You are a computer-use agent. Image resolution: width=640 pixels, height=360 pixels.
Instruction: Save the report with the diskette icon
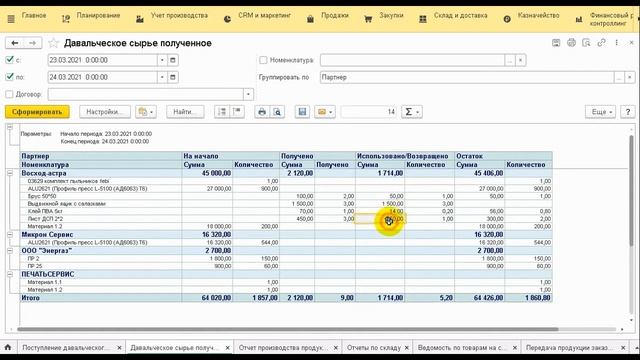[302, 112]
